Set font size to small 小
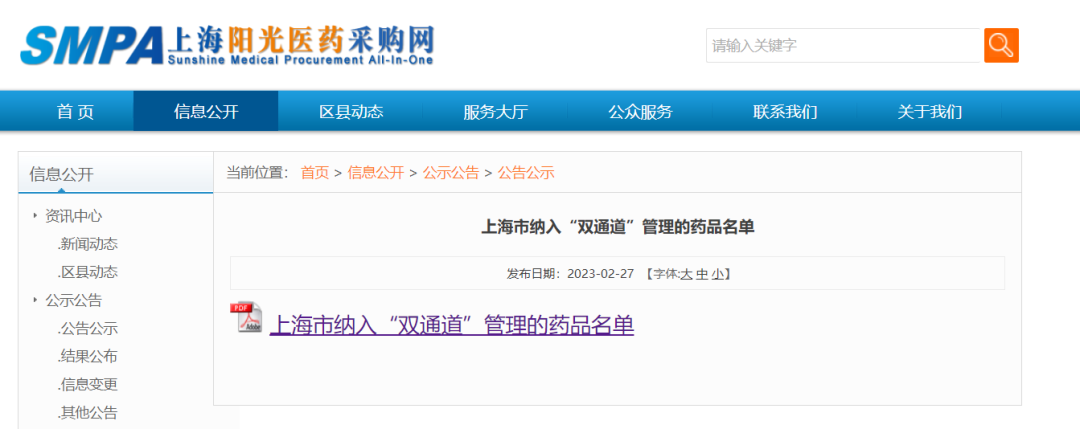This screenshot has width=1080, height=429. pyautogui.click(x=717, y=274)
